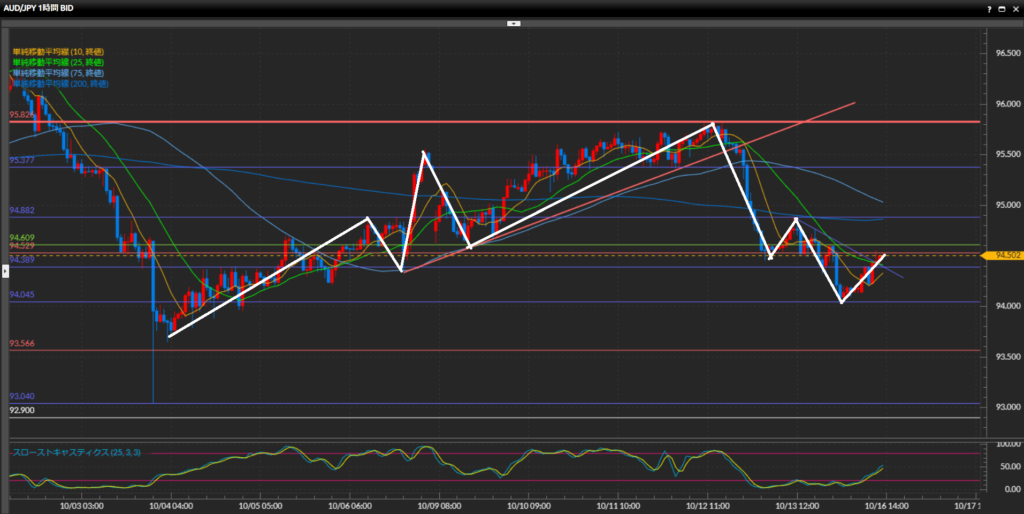Image resolution: width=1024 pixels, height=514 pixels.
Task: Click the 96.500 price axis label
Action: point(1004,52)
